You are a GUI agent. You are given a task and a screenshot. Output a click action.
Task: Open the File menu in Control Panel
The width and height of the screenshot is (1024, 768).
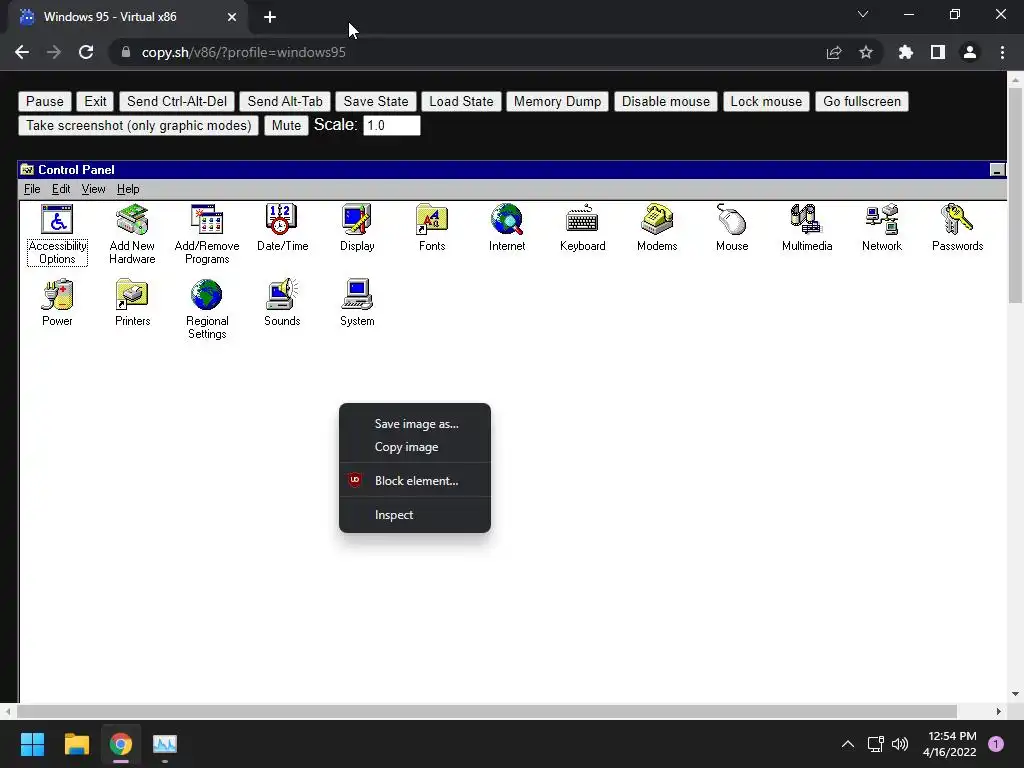(x=32, y=189)
